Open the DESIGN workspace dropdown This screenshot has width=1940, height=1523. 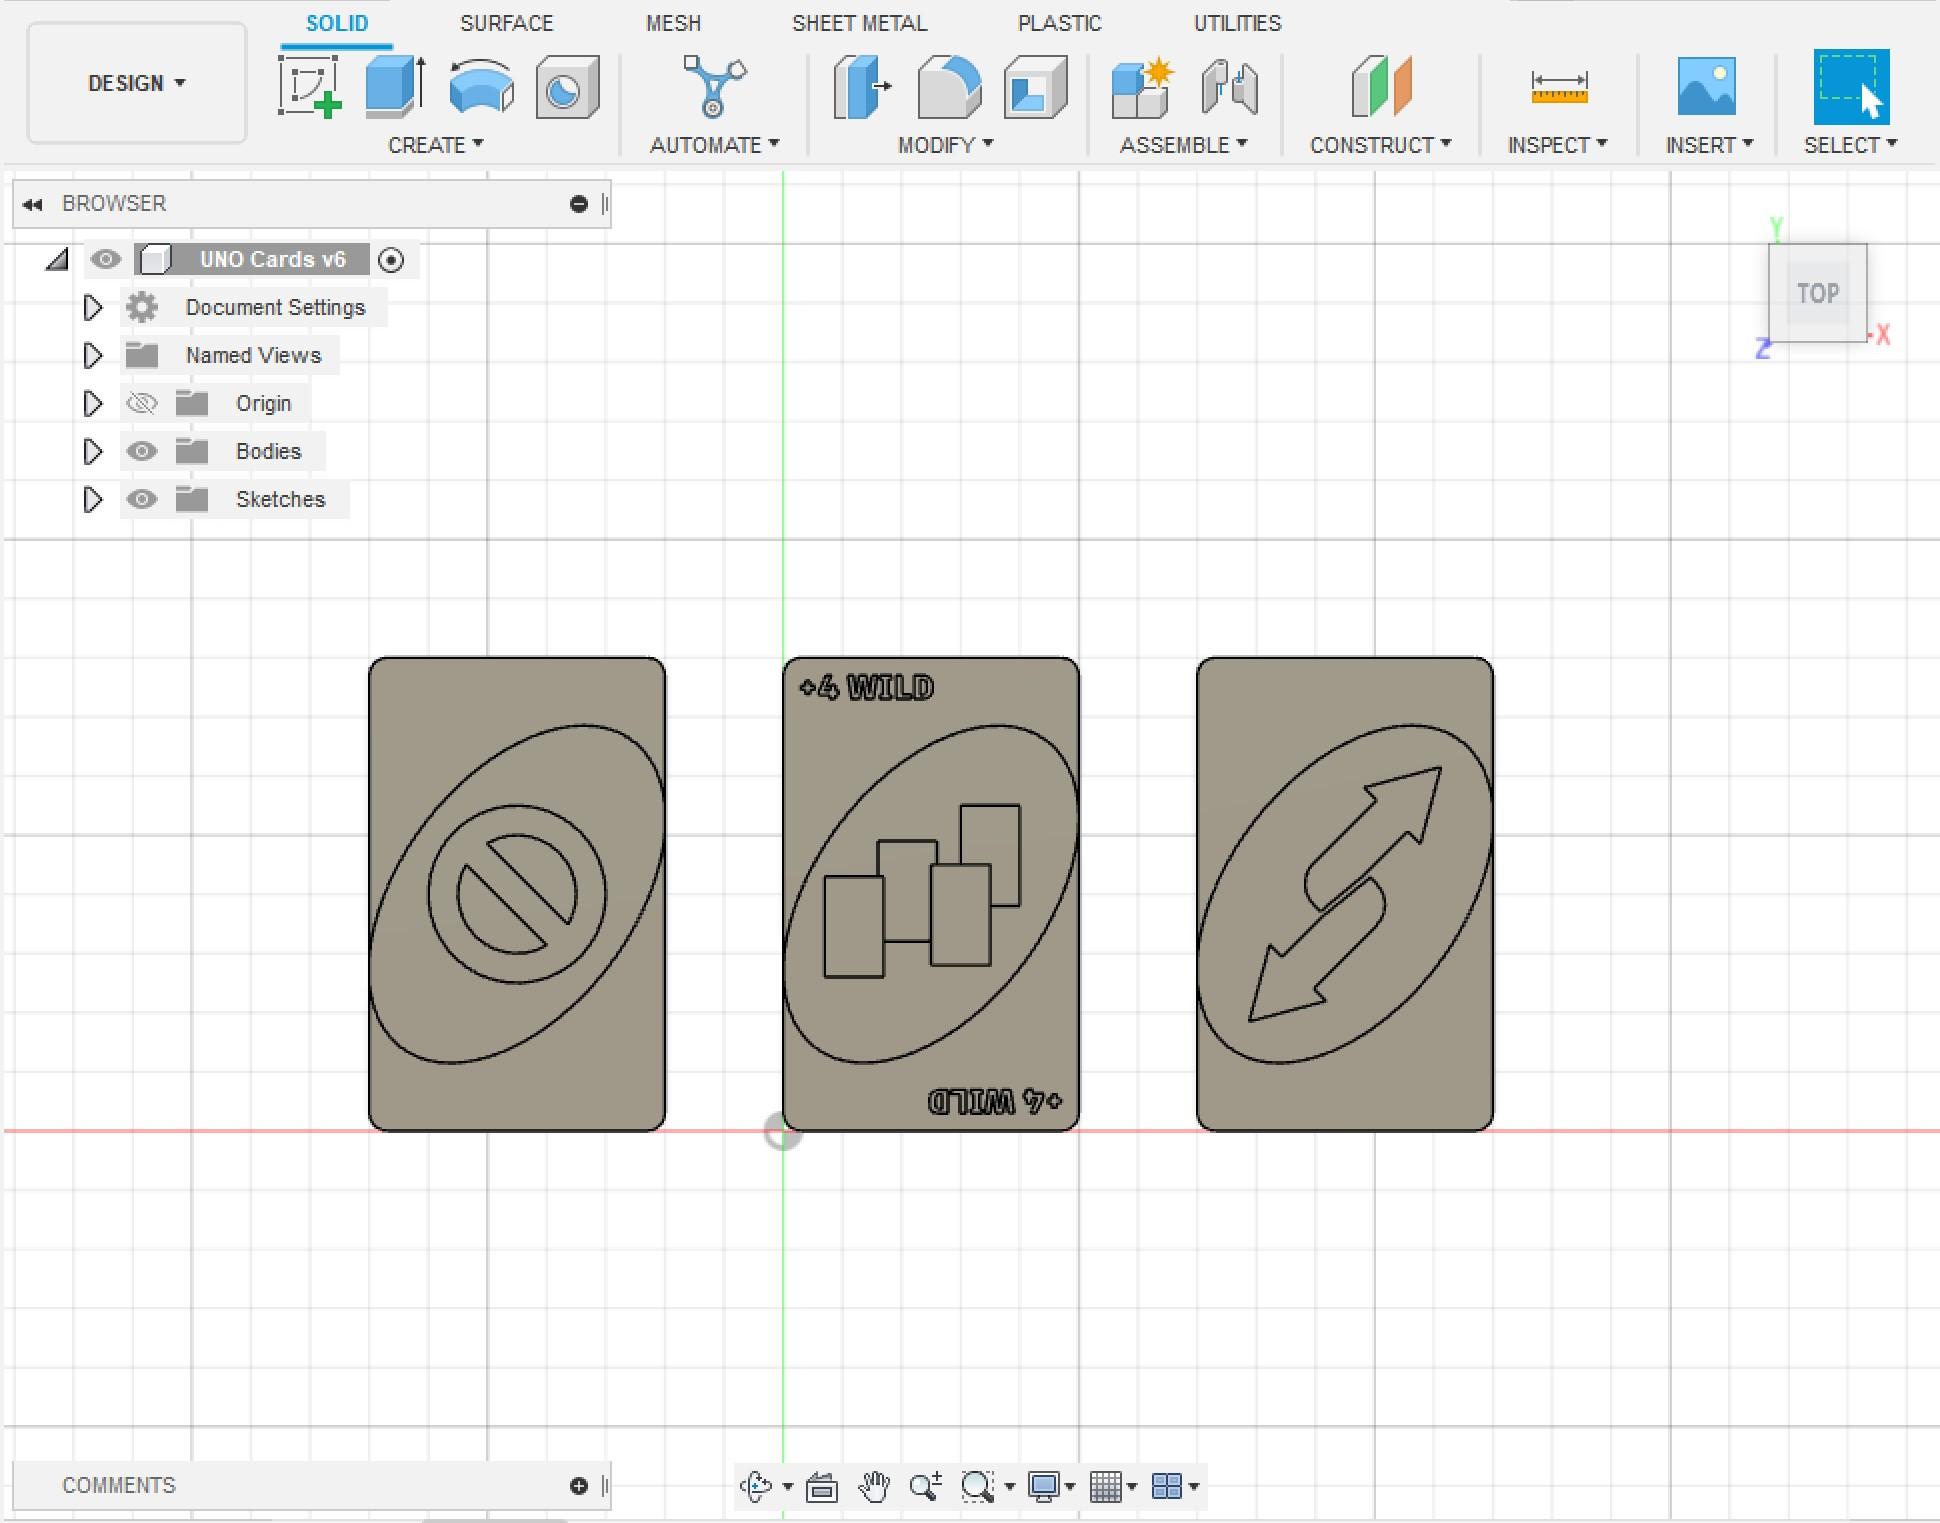137,83
